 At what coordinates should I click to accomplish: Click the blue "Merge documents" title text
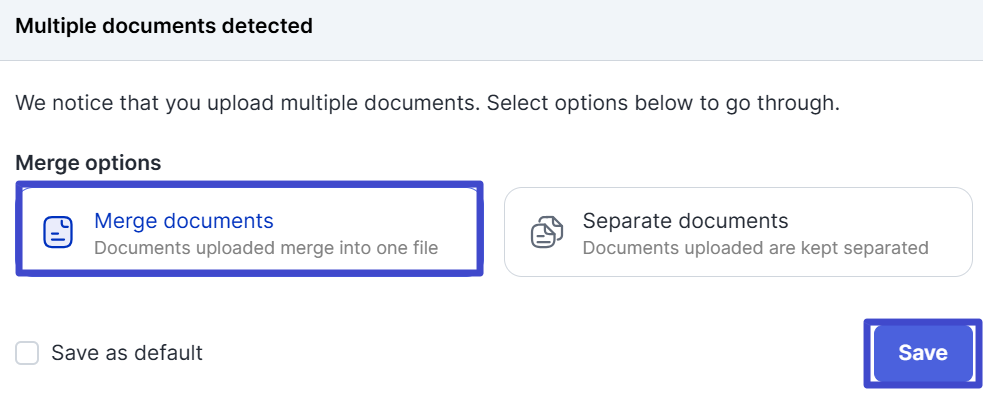[x=183, y=221]
